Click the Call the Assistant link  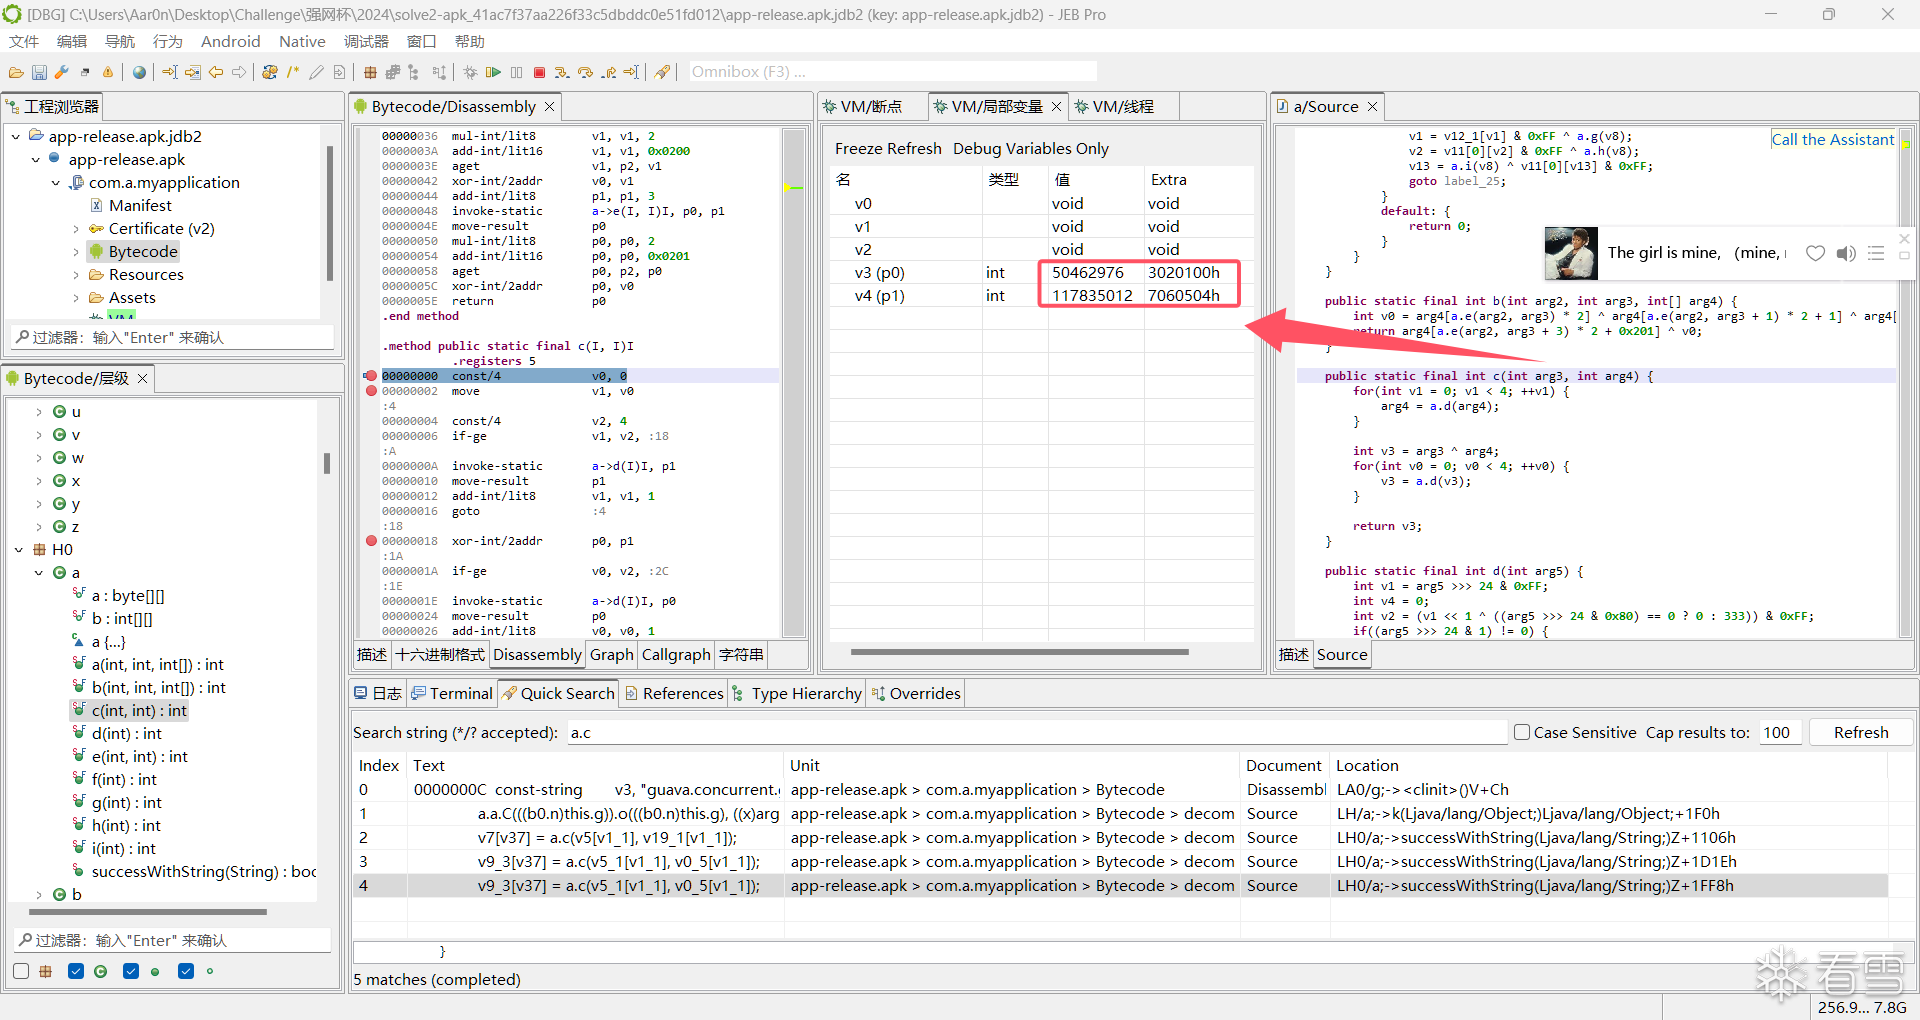pyautogui.click(x=1832, y=140)
